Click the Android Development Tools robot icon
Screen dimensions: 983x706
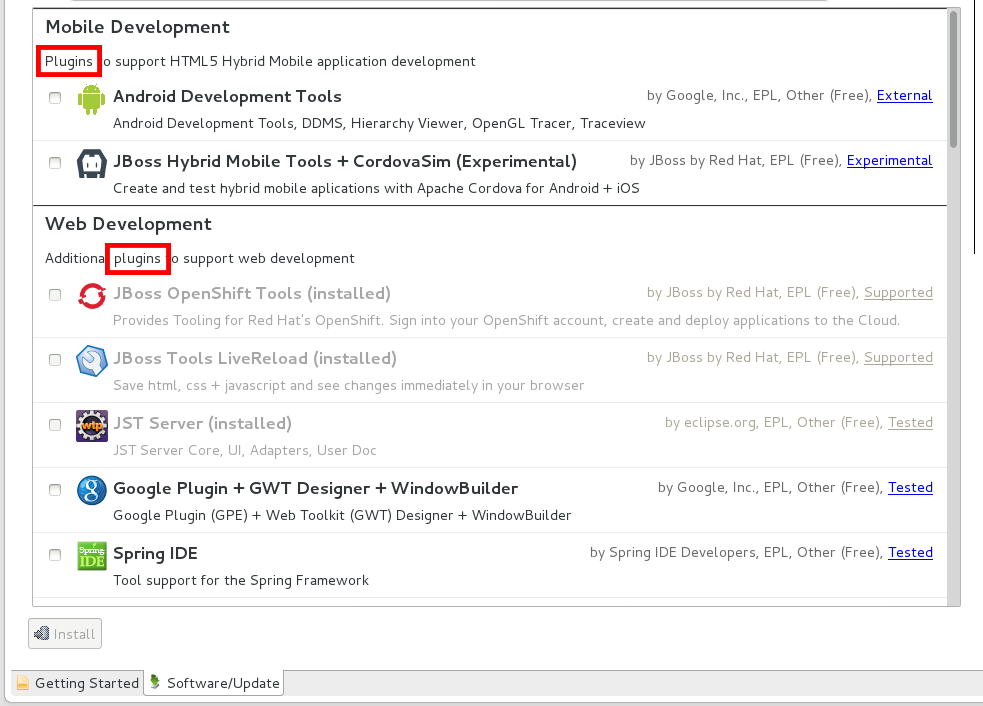tap(92, 98)
